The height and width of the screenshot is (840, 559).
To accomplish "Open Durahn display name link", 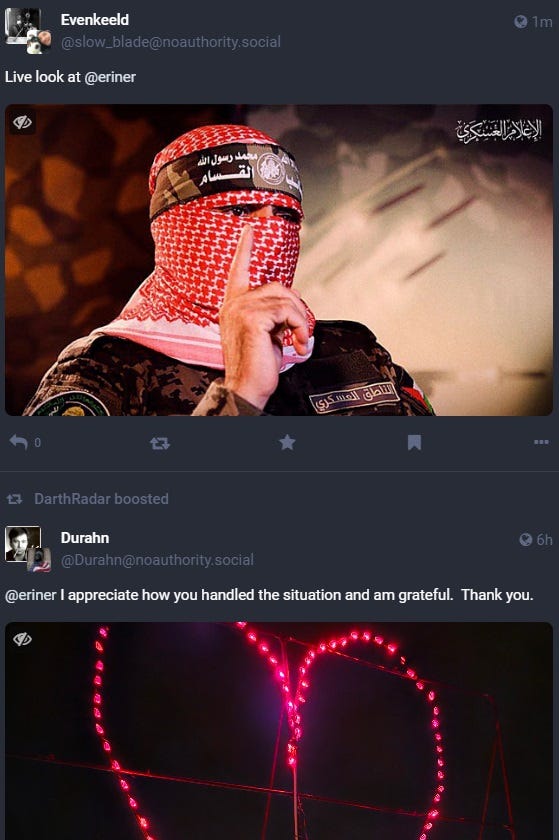I will (85, 538).
